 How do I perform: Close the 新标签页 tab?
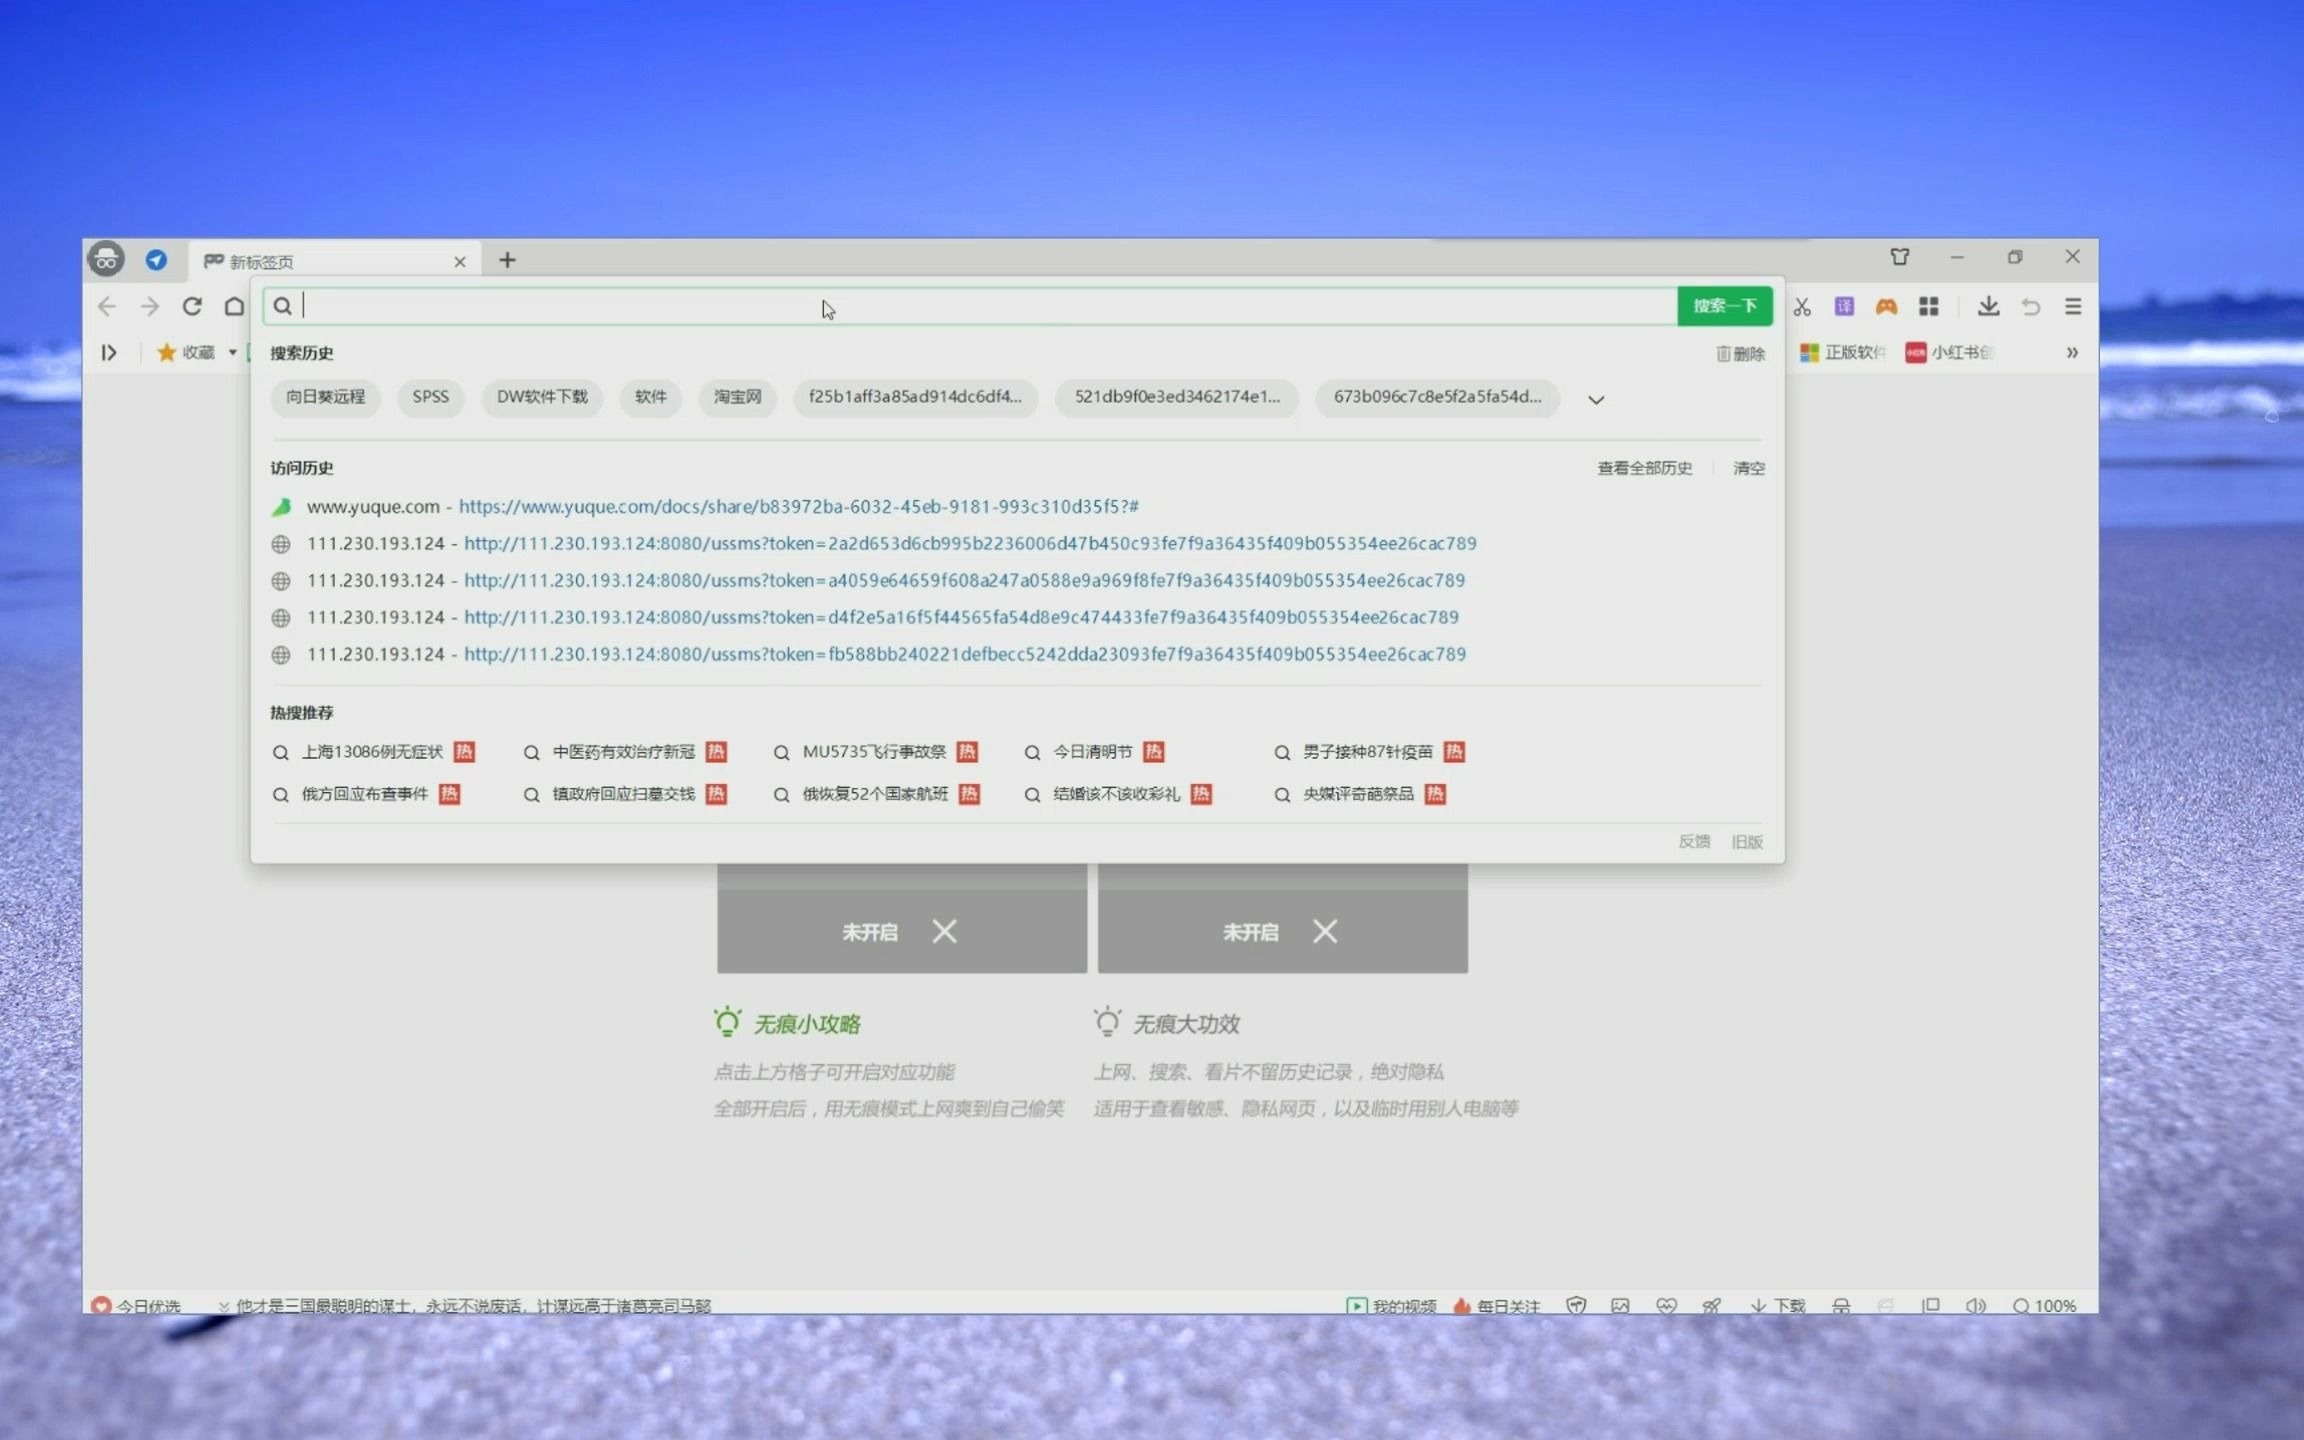pyautogui.click(x=460, y=262)
